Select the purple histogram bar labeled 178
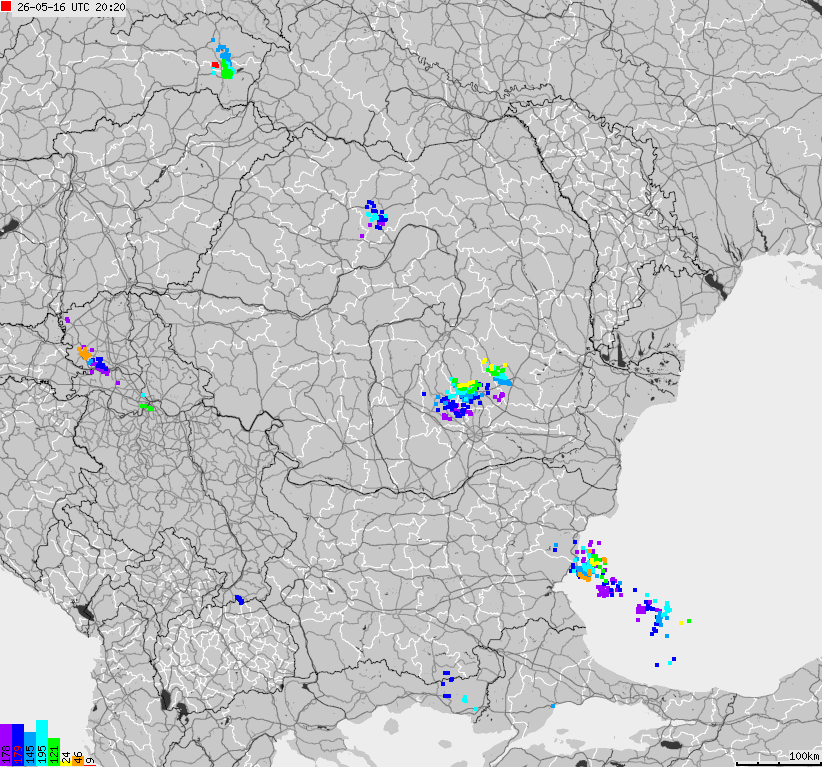Image resolution: width=822 pixels, height=767 pixels. tap(6, 745)
